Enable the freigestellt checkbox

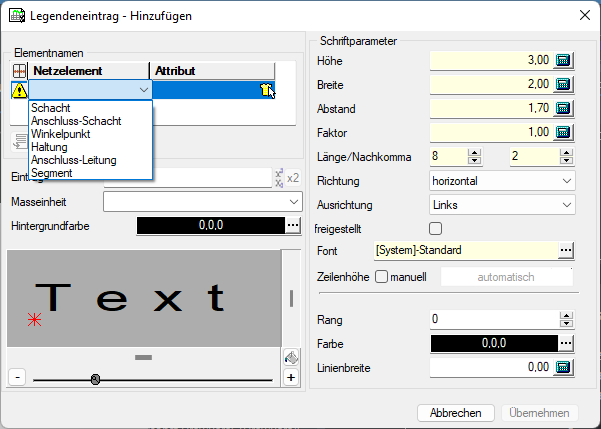[x=435, y=228]
